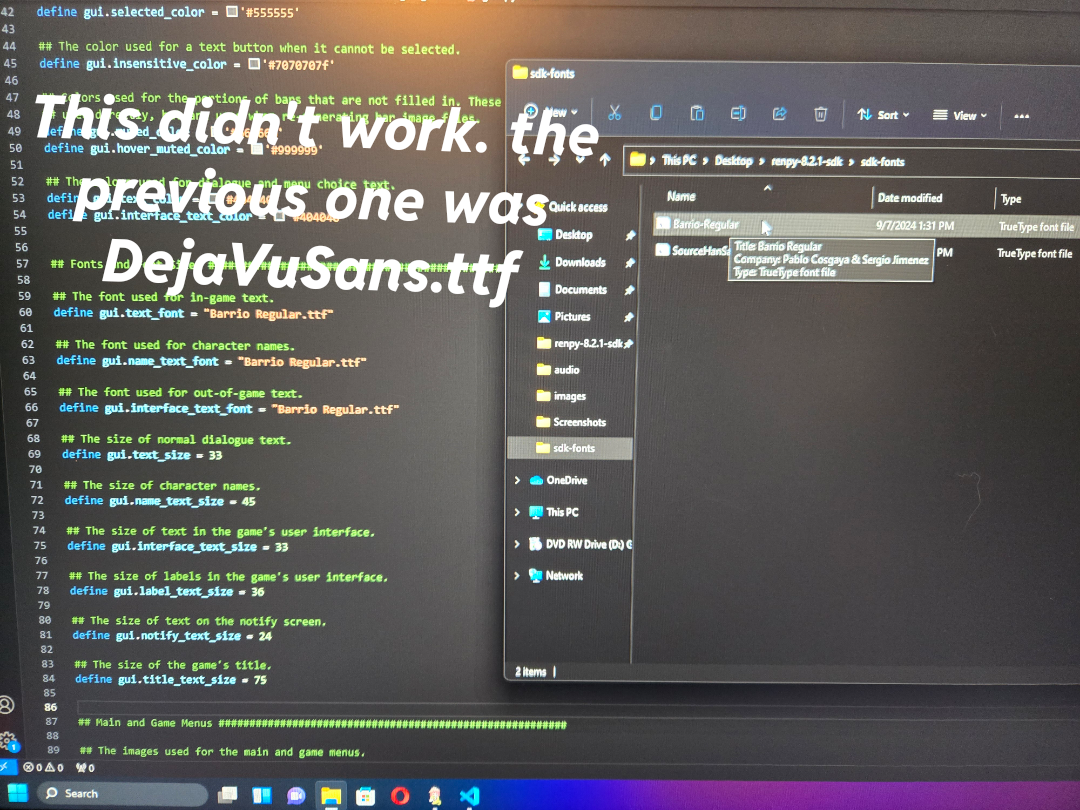
Task: Open File Explorer from the taskbar
Action: click(x=331, y=796)
